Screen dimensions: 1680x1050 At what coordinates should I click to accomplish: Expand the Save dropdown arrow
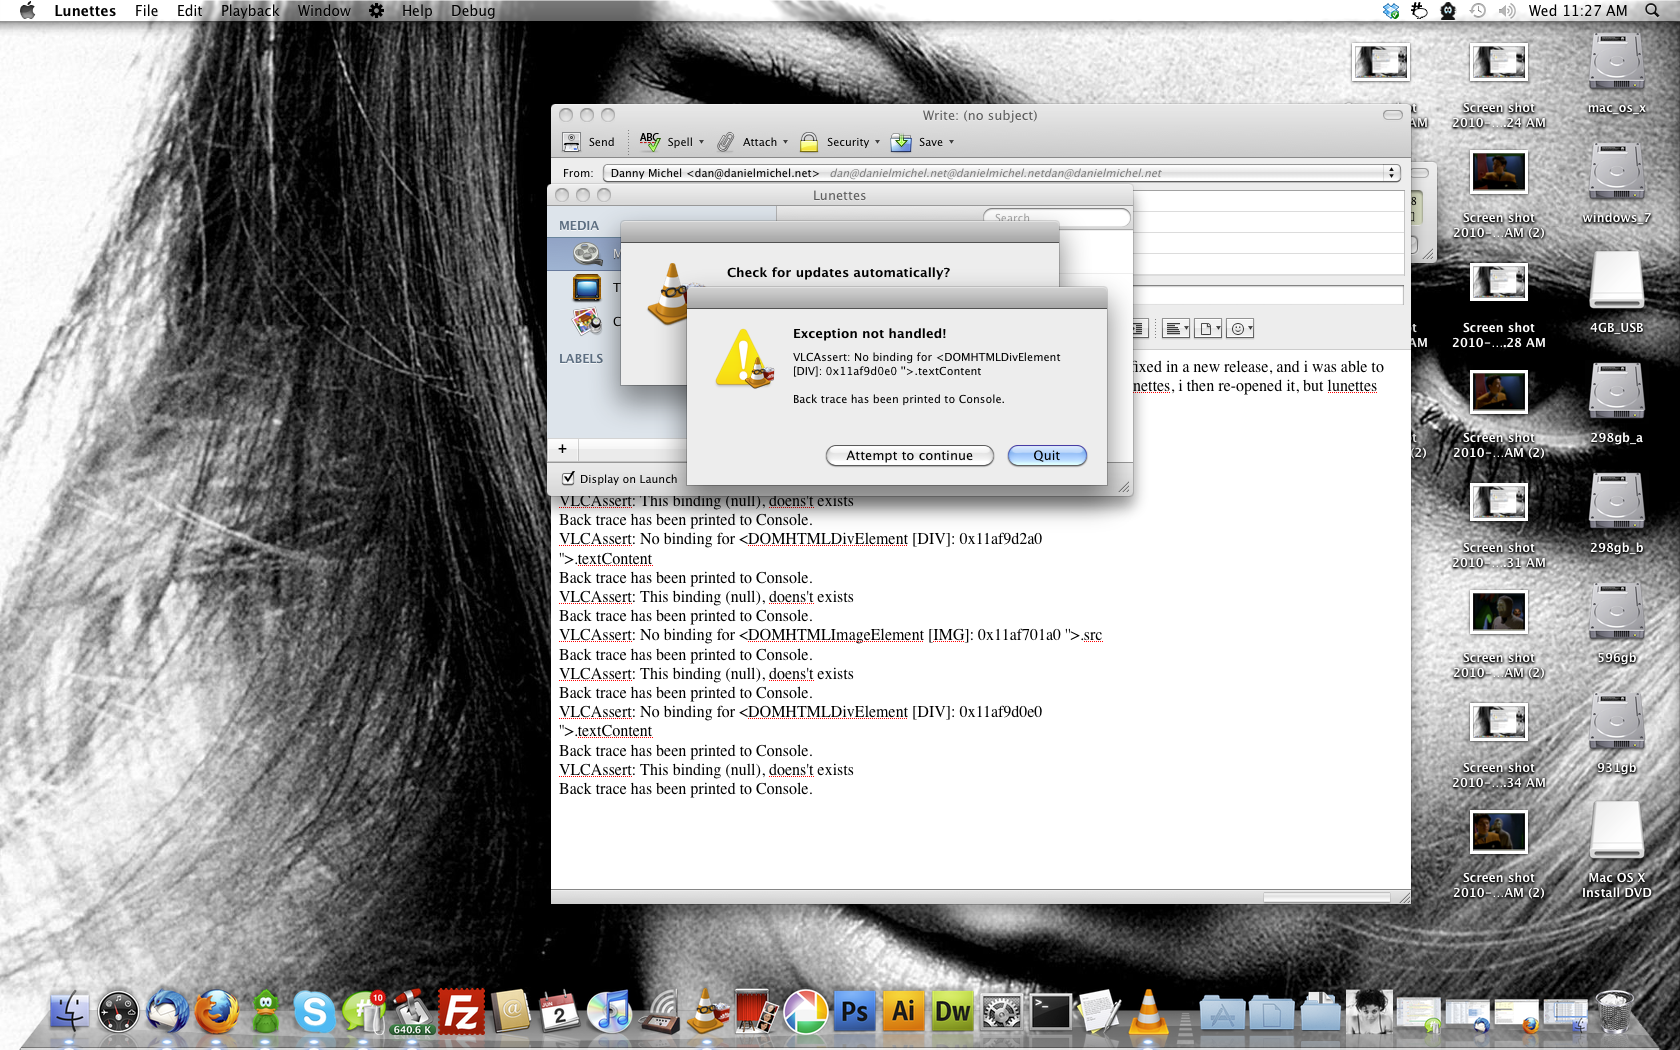coord(951,142)
